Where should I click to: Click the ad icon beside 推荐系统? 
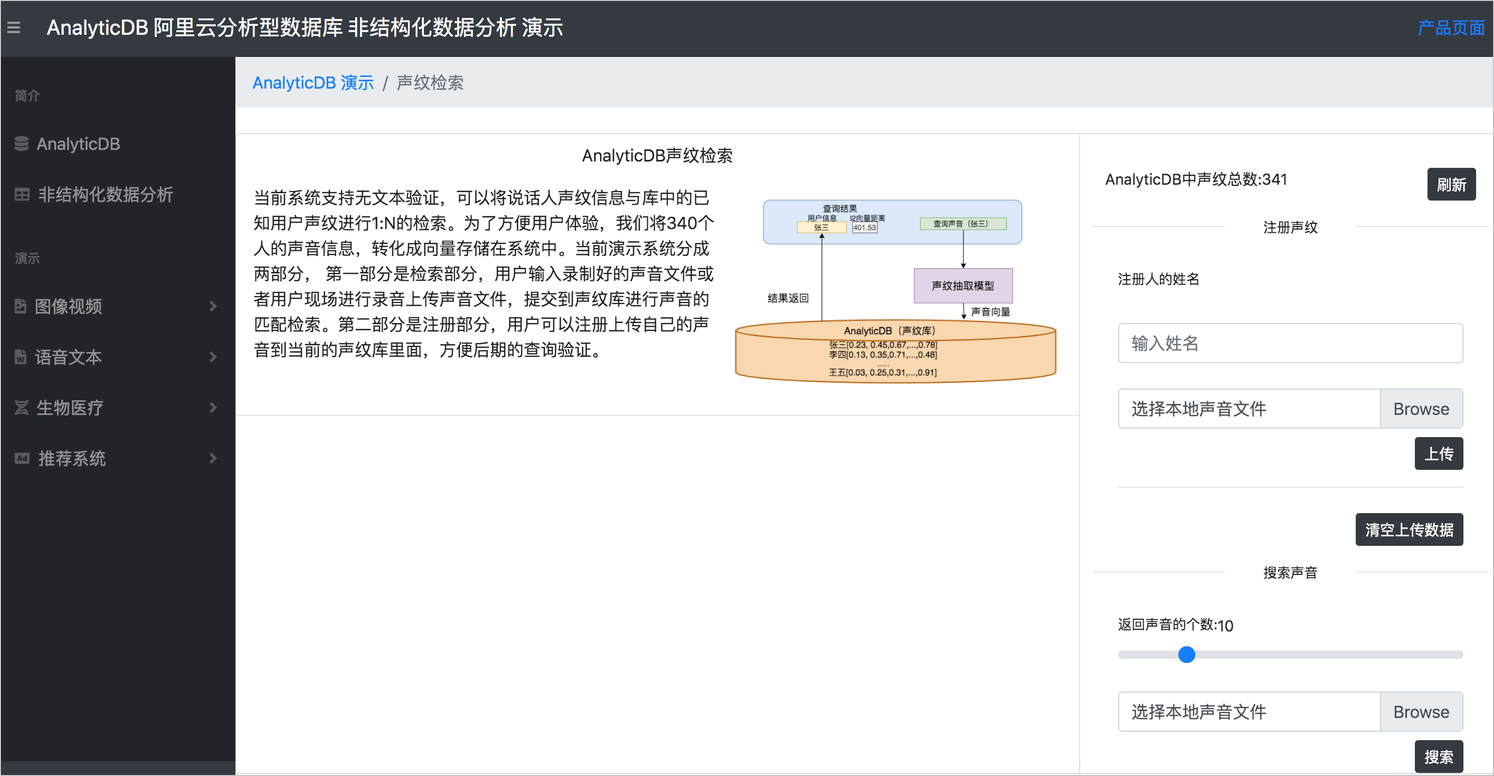22,459
